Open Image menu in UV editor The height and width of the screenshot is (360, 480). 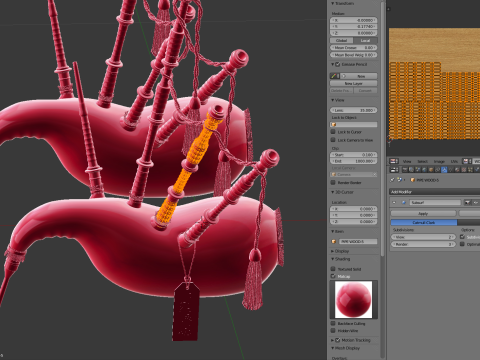(439, 161)
